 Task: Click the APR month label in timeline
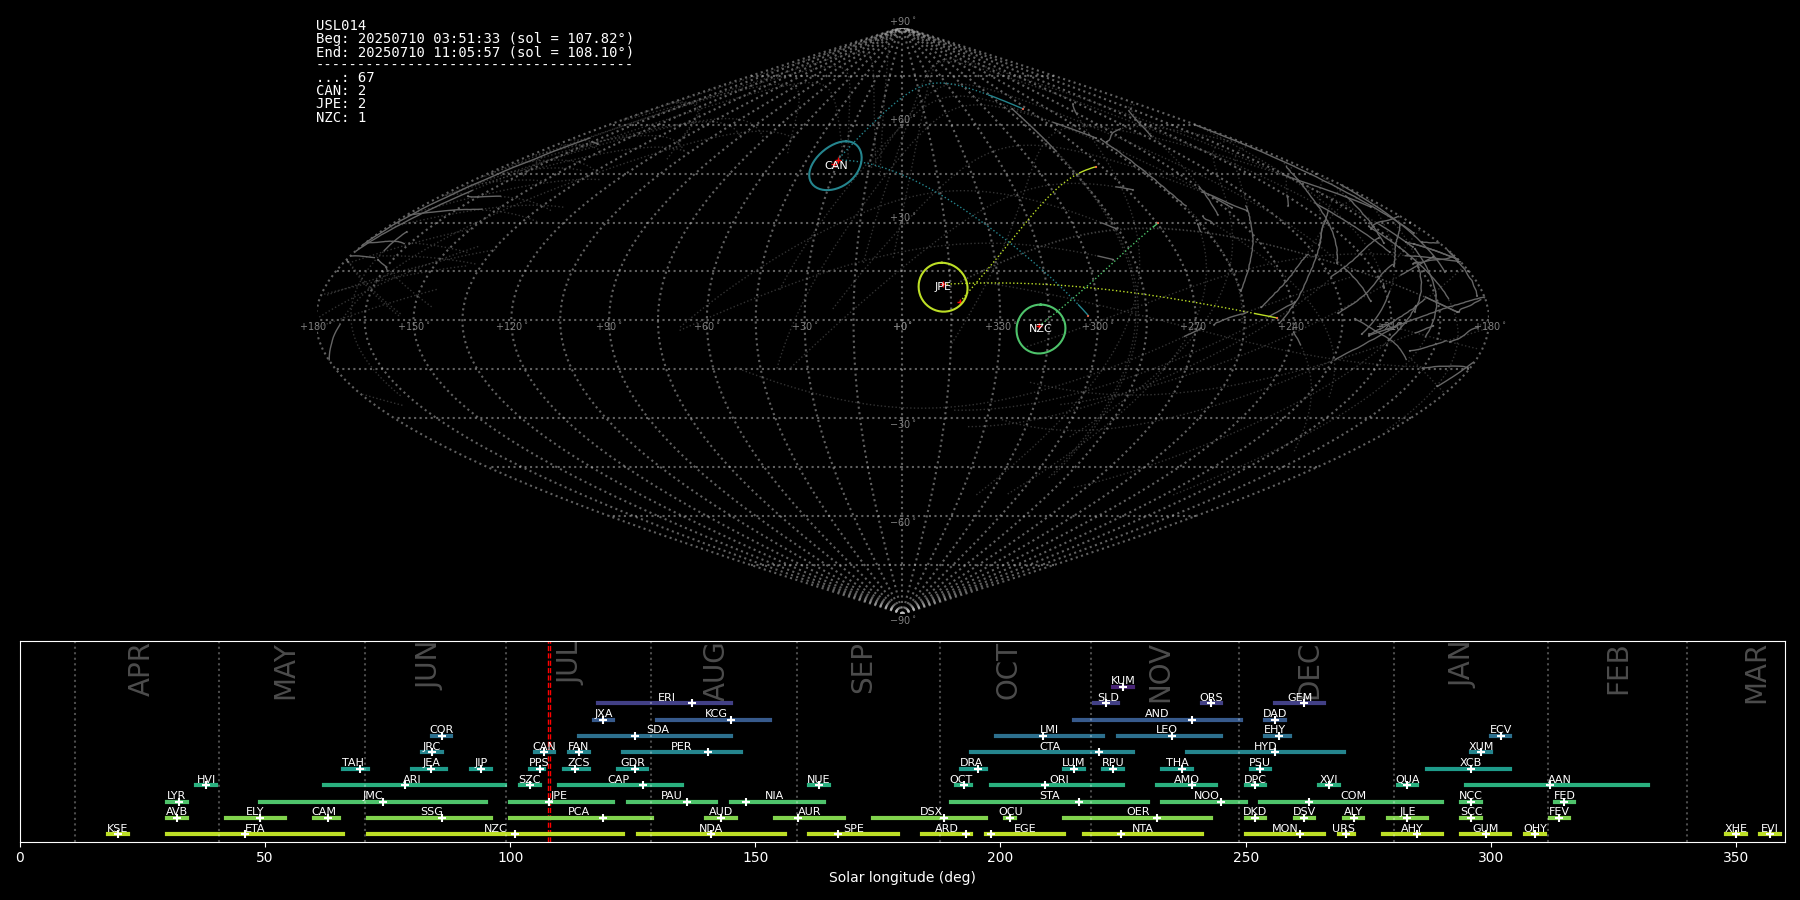click(x=140, y=670)
